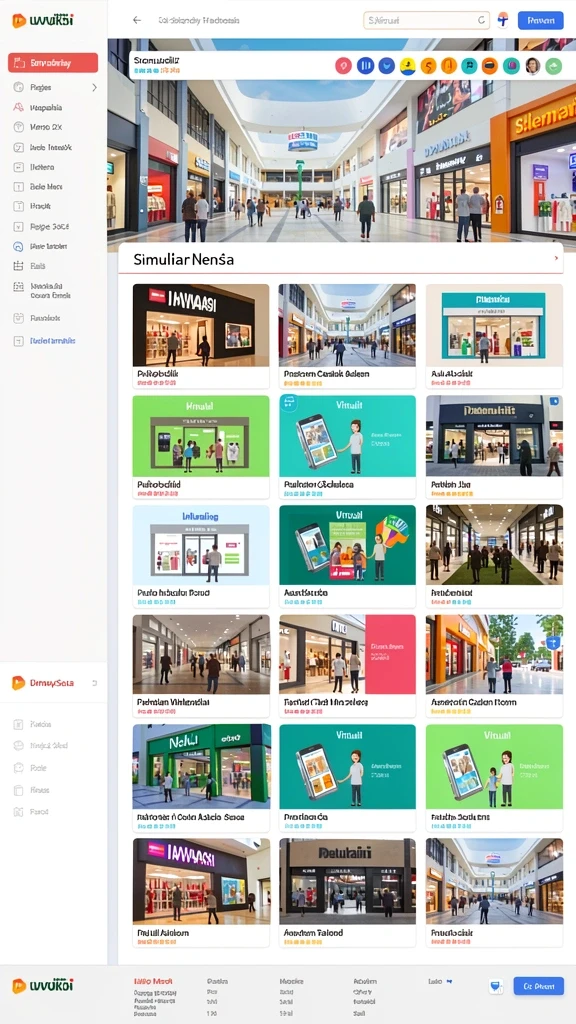Click the pink people icon in the sidebar
Viewport: 576px width, 1024px height.
(18, 107)
